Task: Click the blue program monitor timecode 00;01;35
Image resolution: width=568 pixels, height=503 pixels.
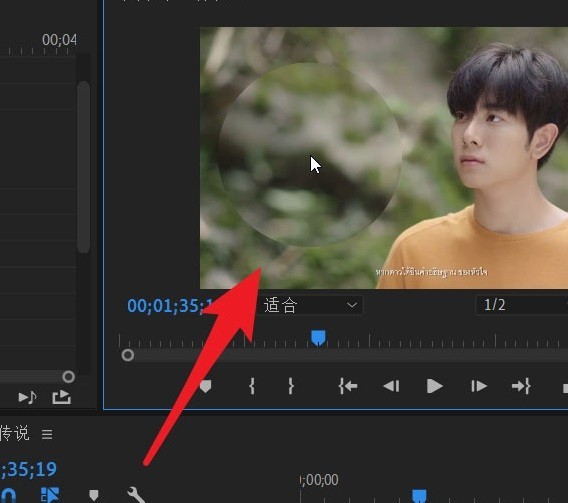Action: coord(169,306)
